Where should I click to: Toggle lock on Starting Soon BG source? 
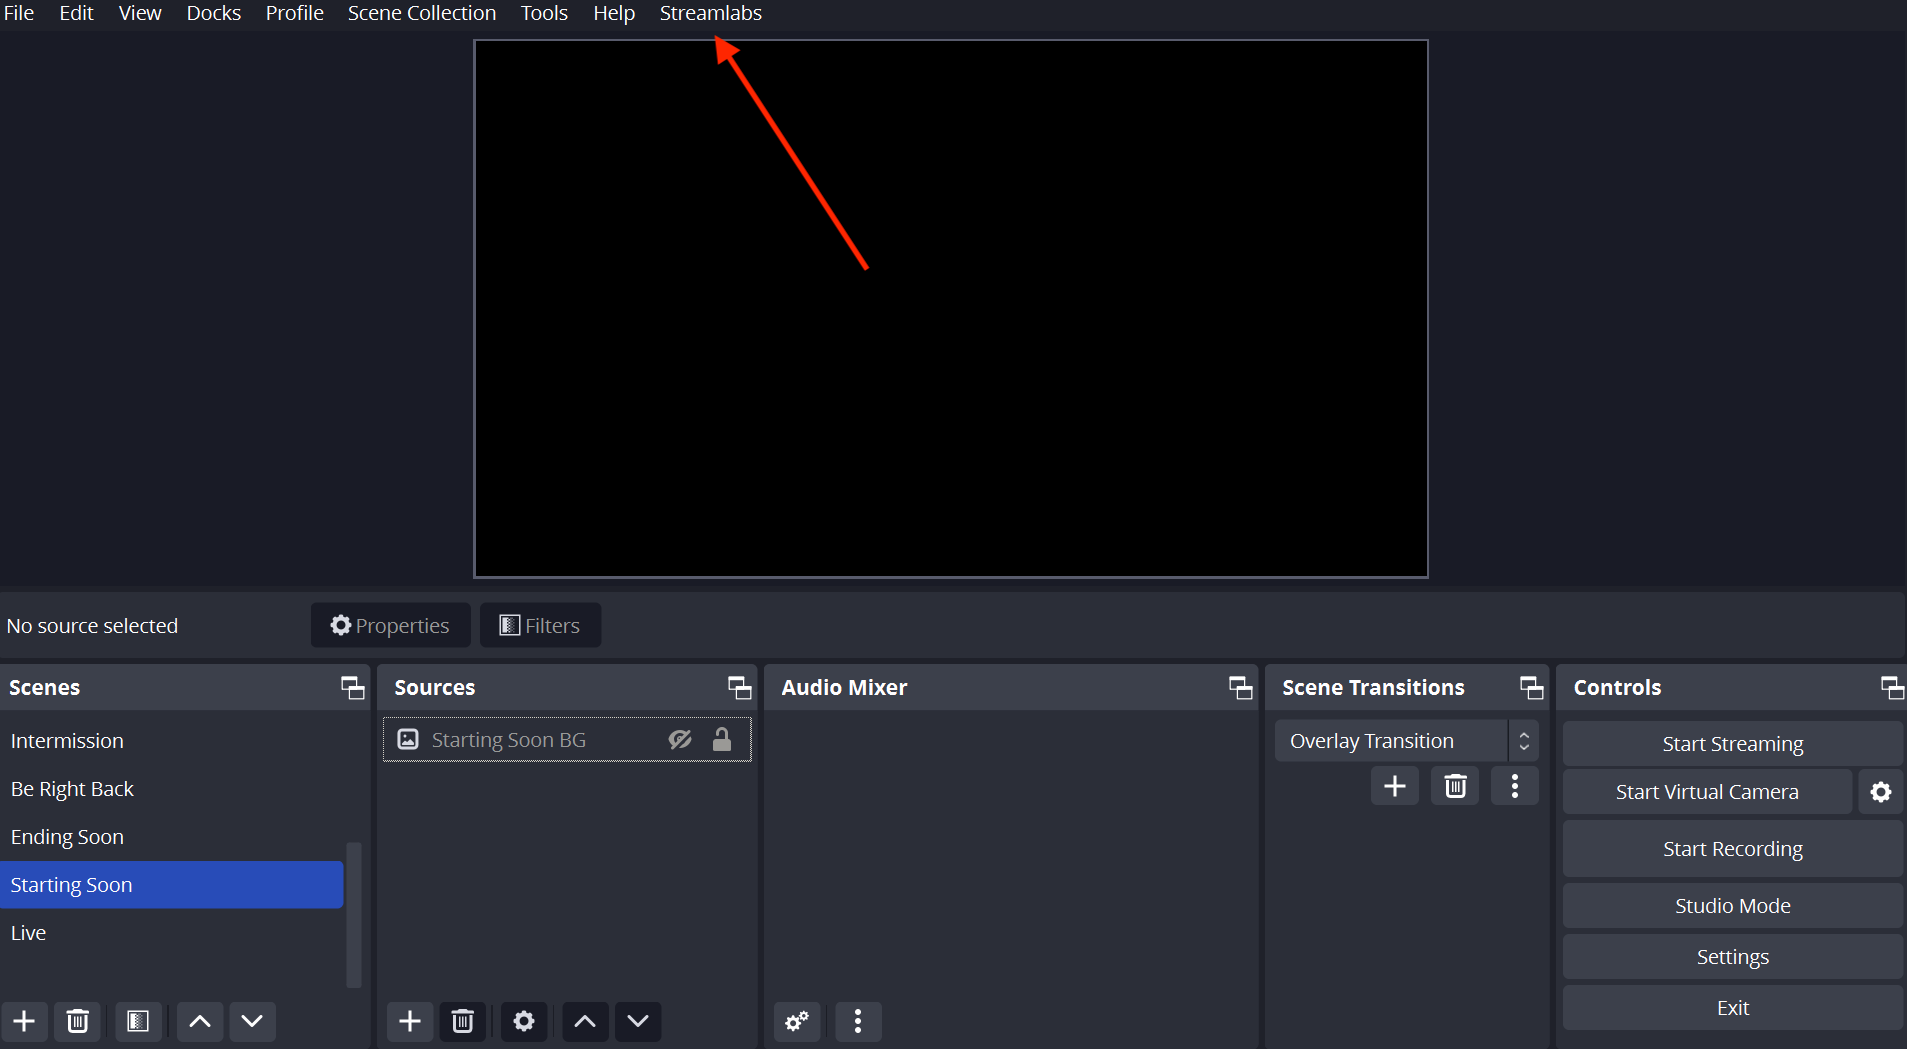(722, 740)
